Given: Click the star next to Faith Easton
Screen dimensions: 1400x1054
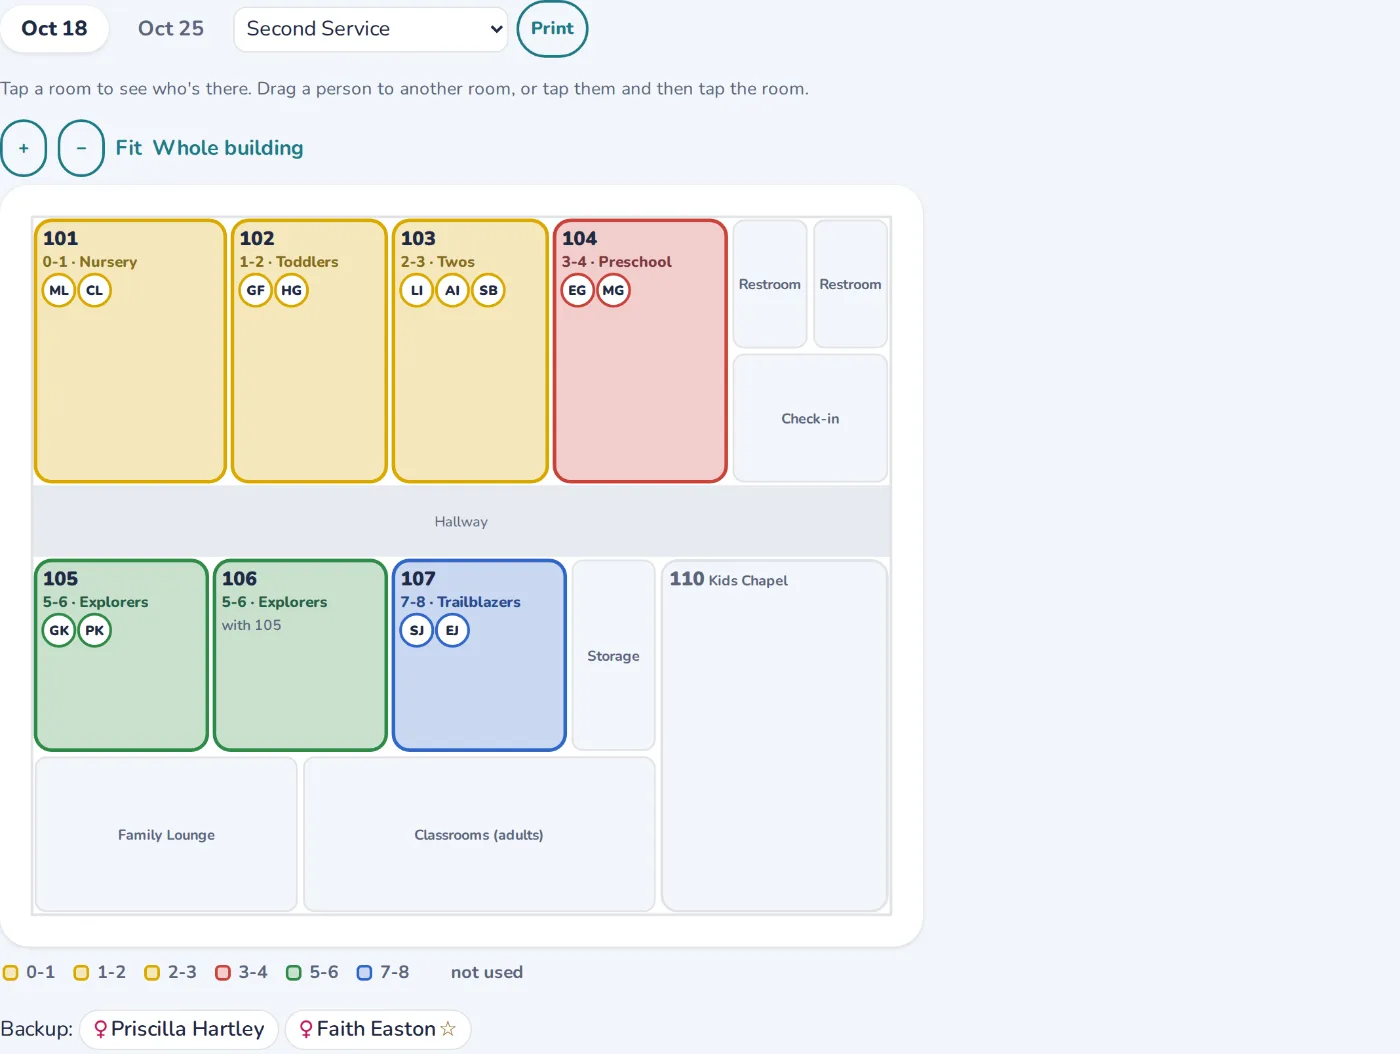Looking at the screenshot, I should click(x=448, y=1029).
